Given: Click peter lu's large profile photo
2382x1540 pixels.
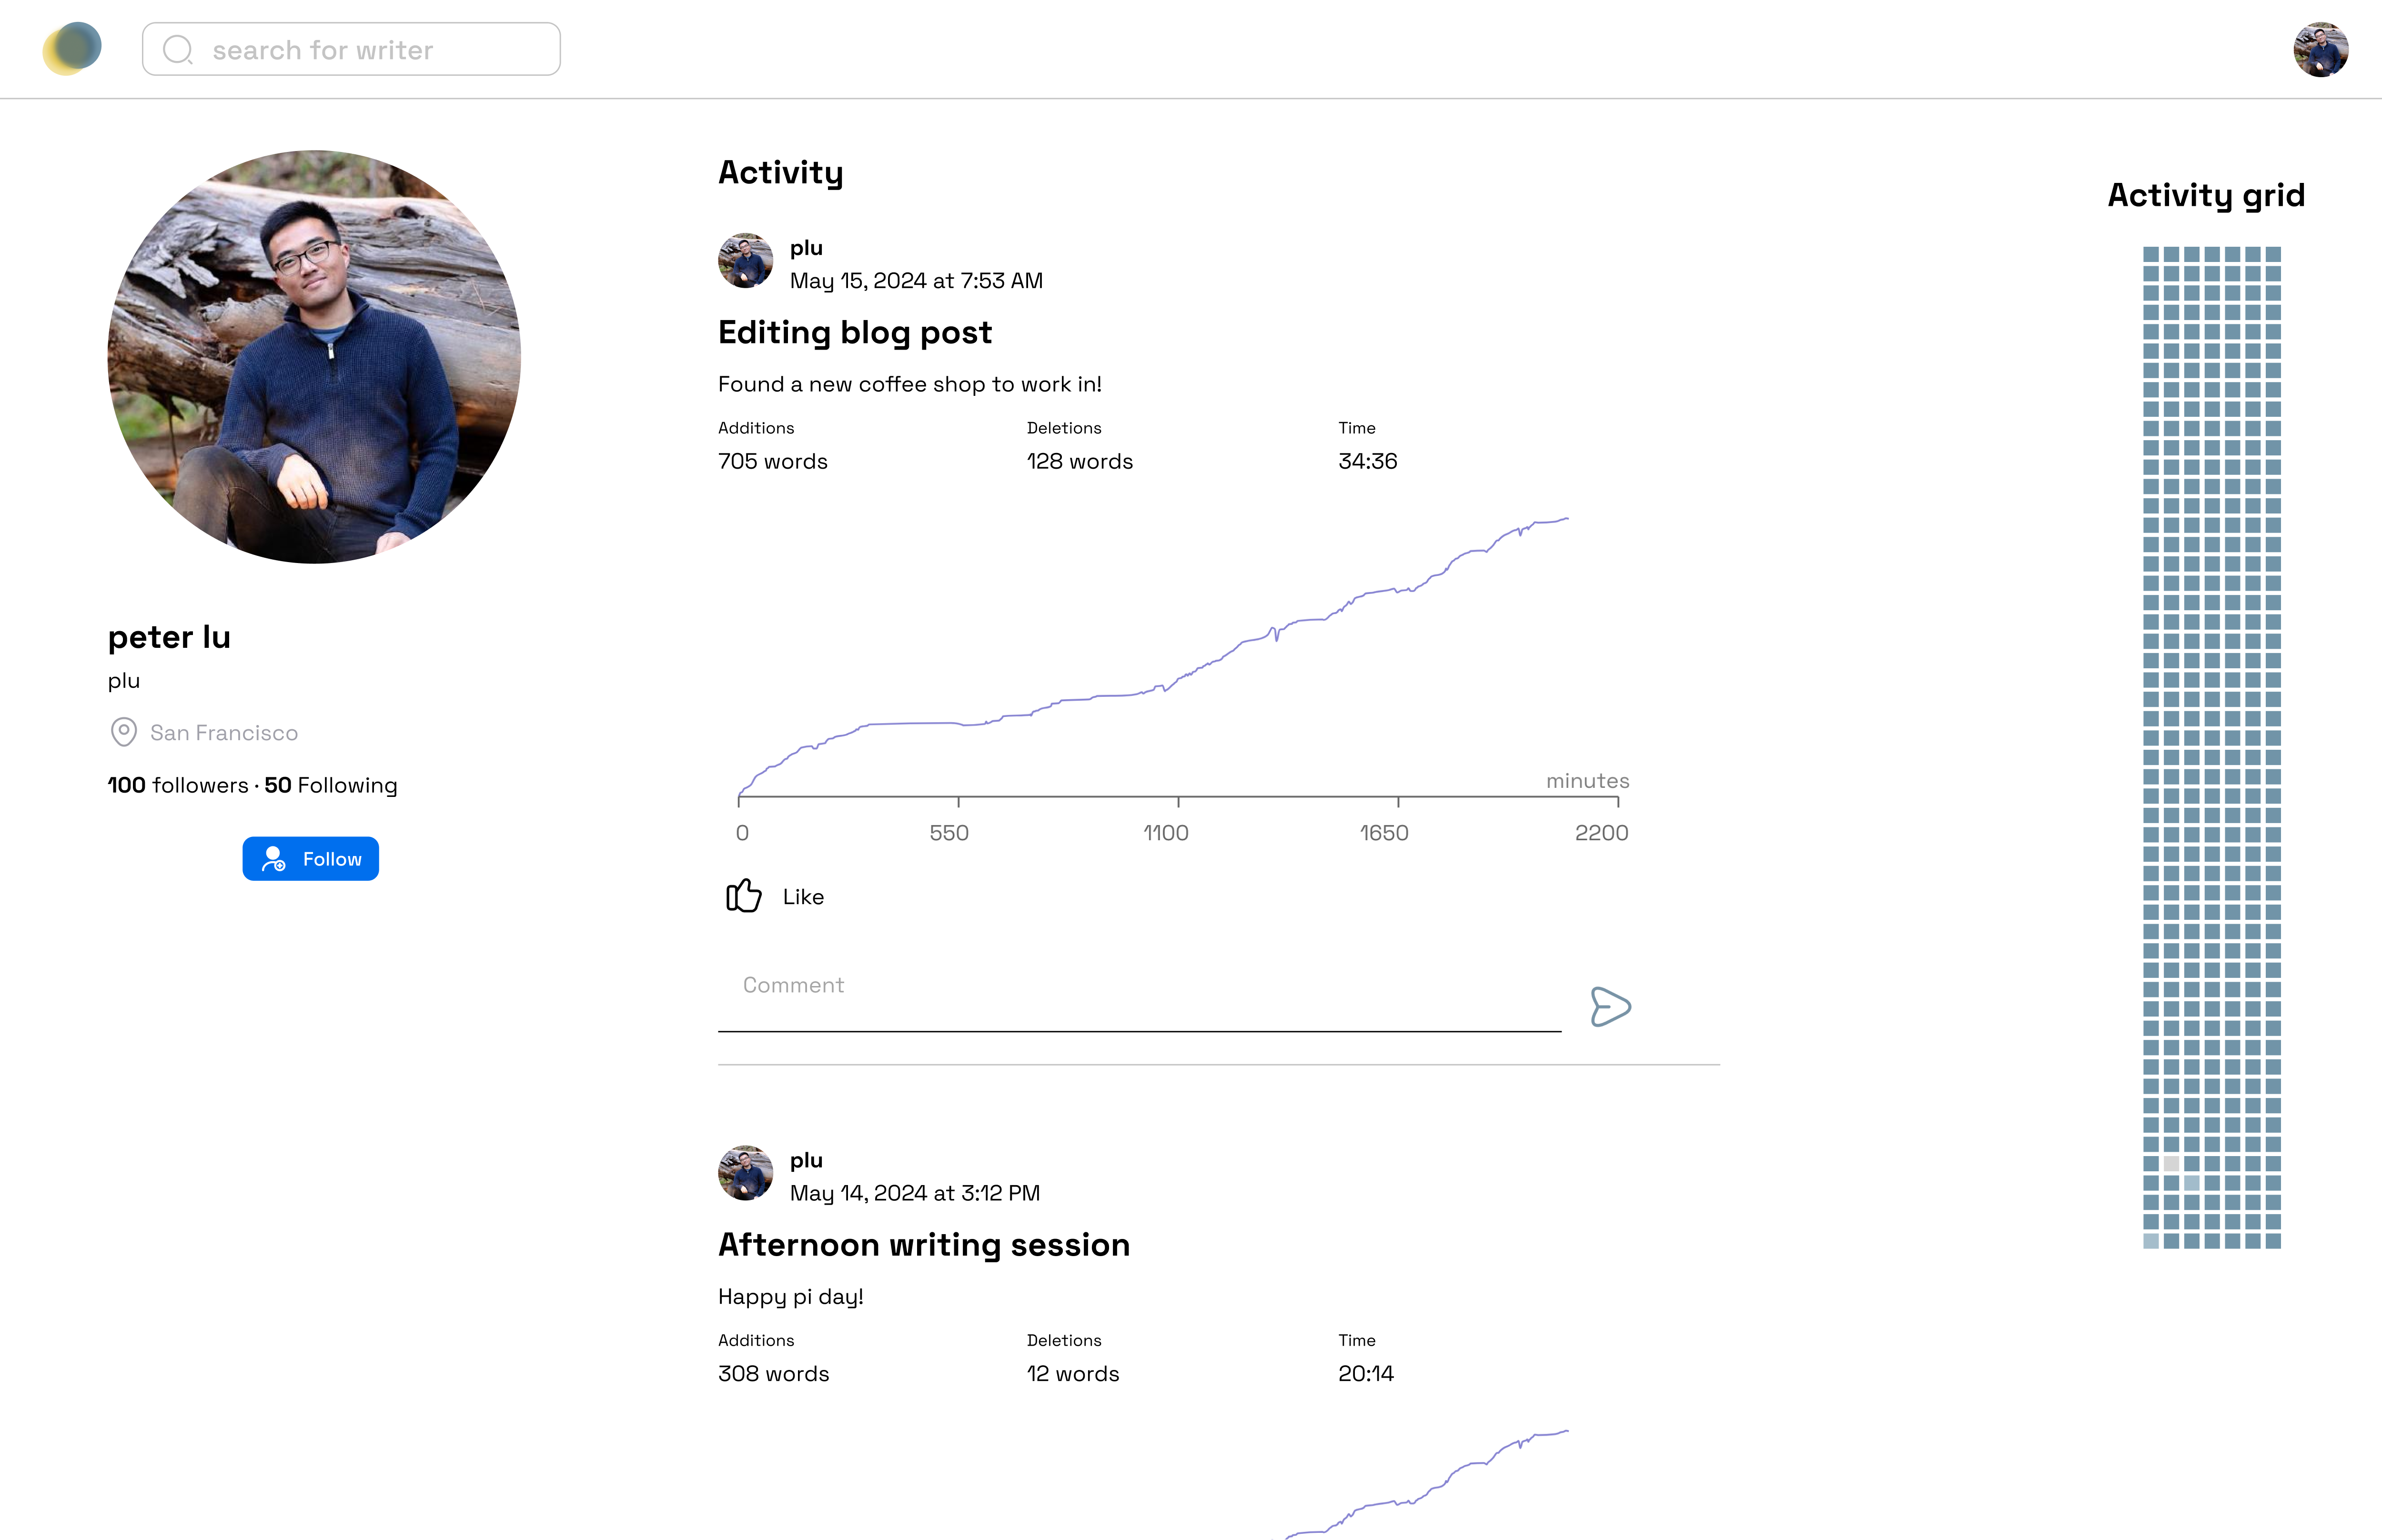Looking at the screenshot, I should [314, 357].
